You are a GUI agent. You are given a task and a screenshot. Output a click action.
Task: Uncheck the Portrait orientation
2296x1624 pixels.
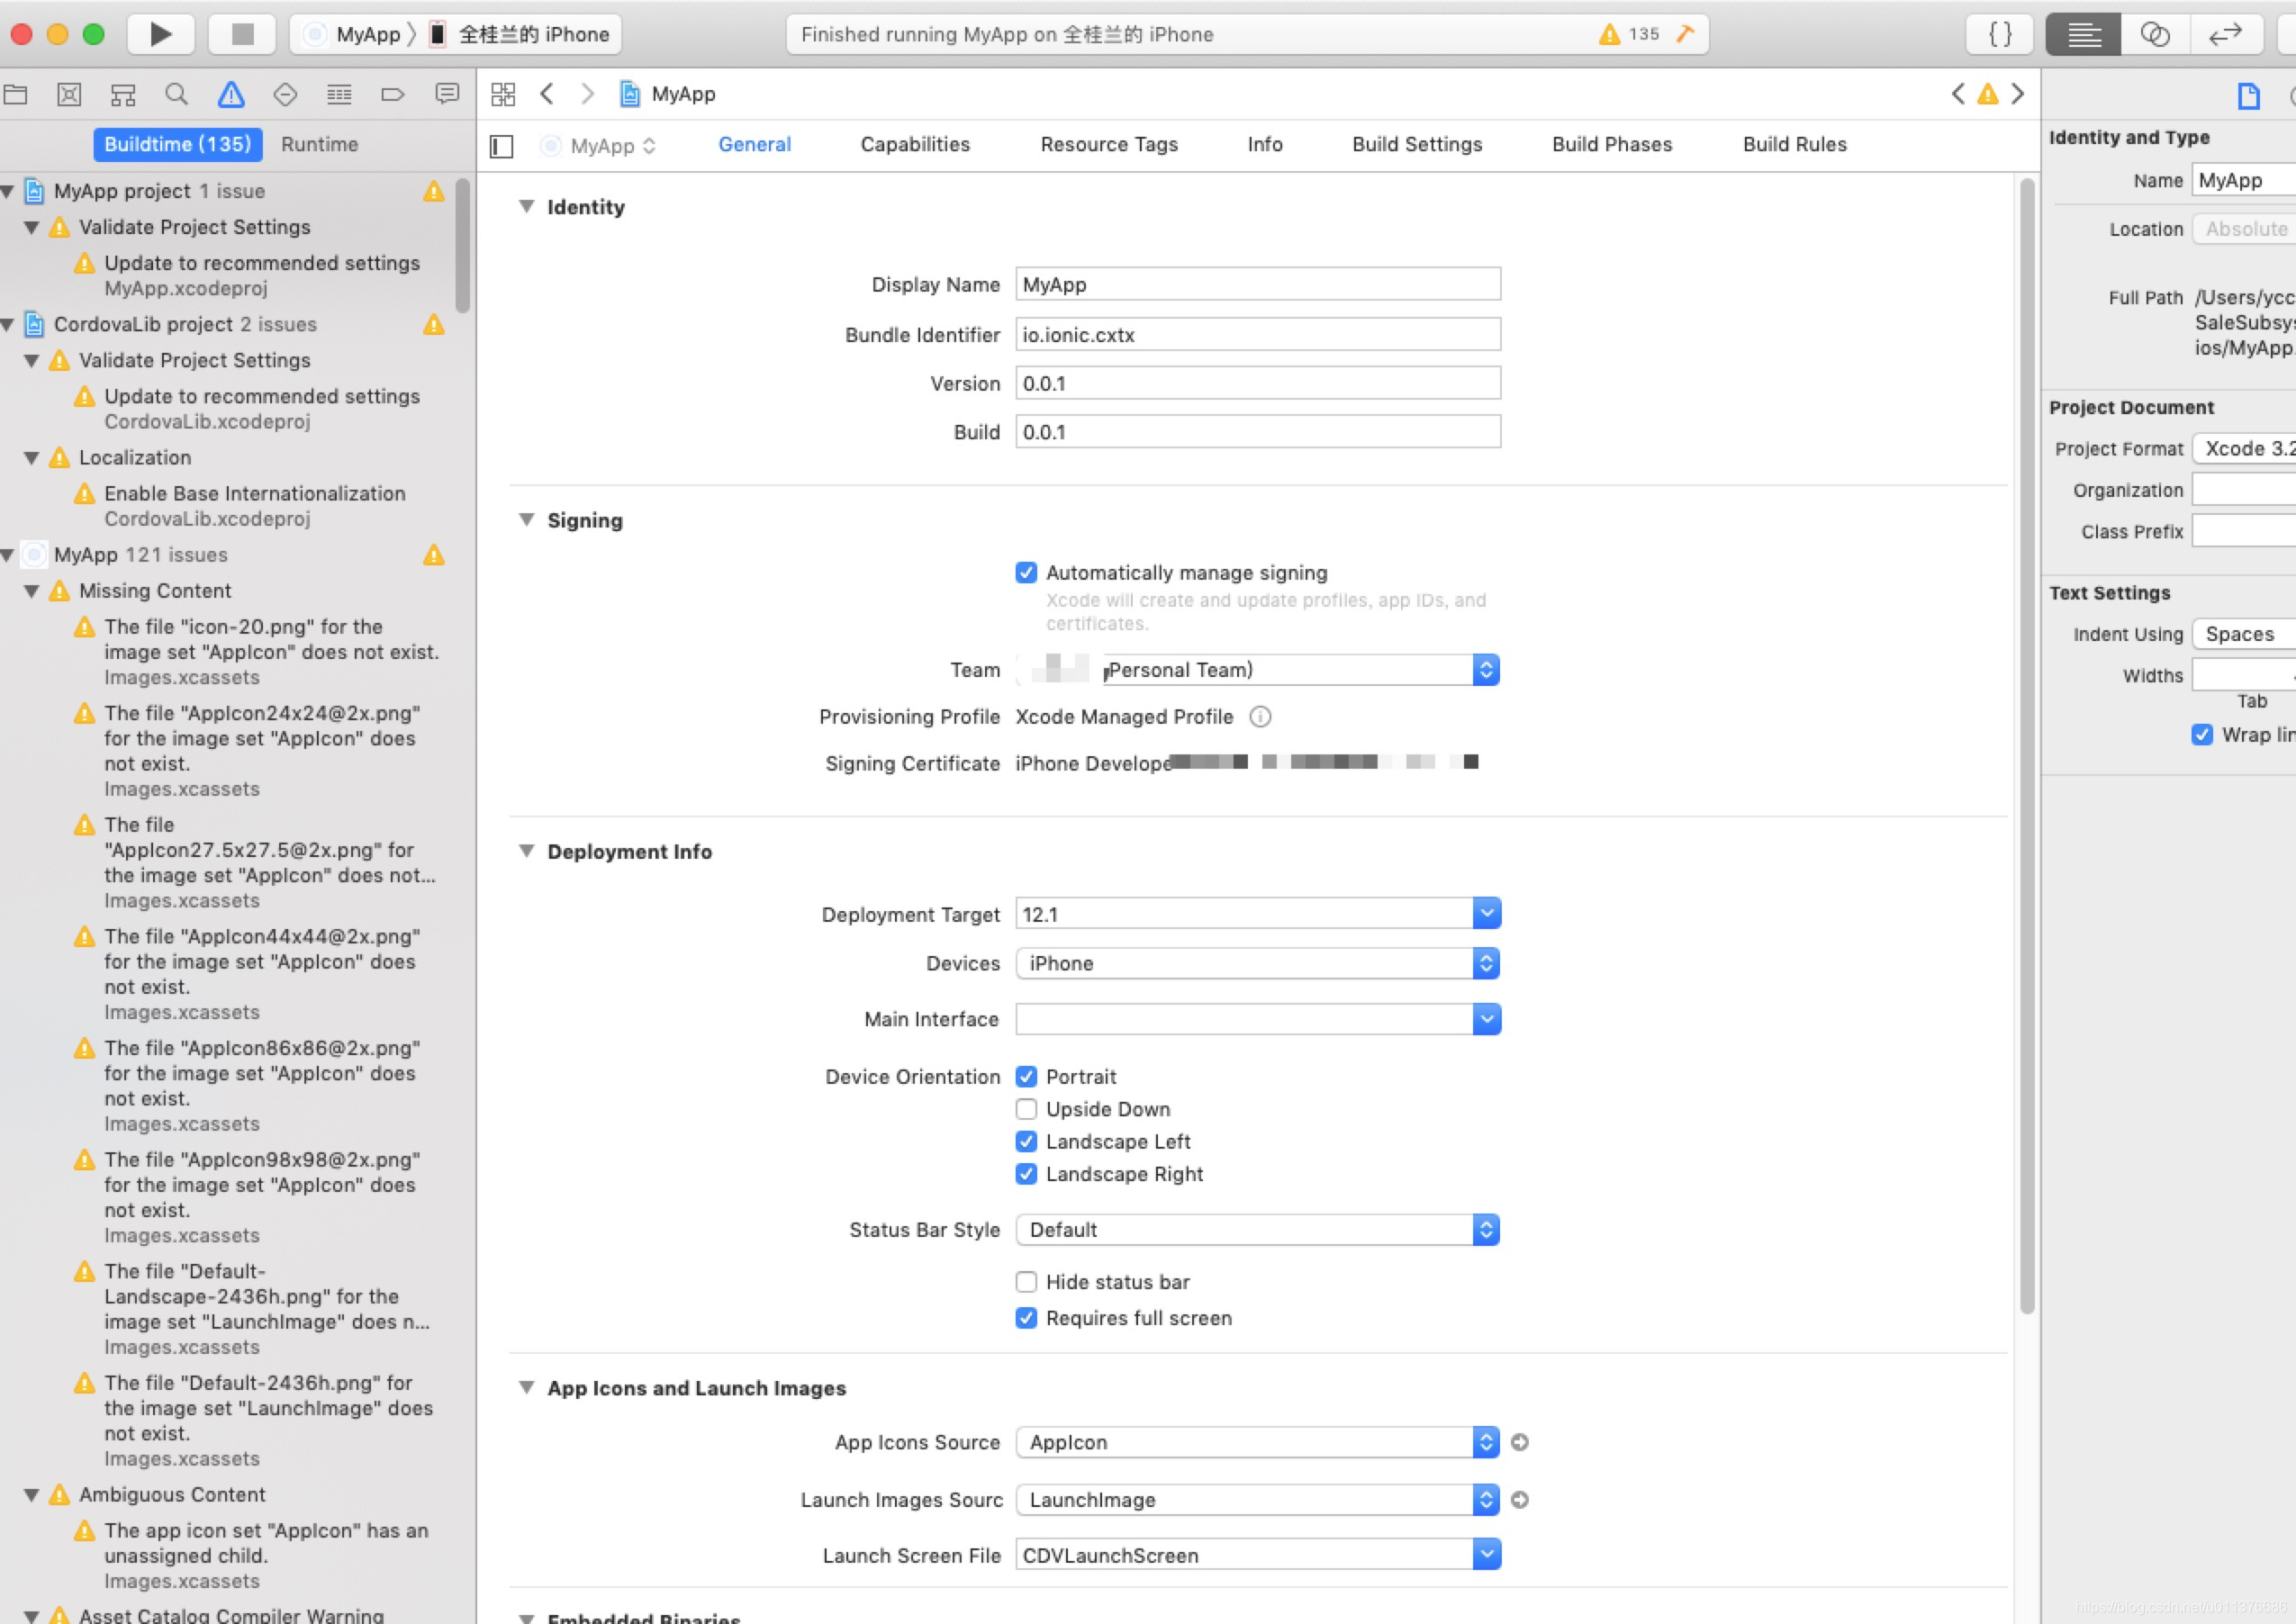pyautogui.click(x=1026, y=1076)
